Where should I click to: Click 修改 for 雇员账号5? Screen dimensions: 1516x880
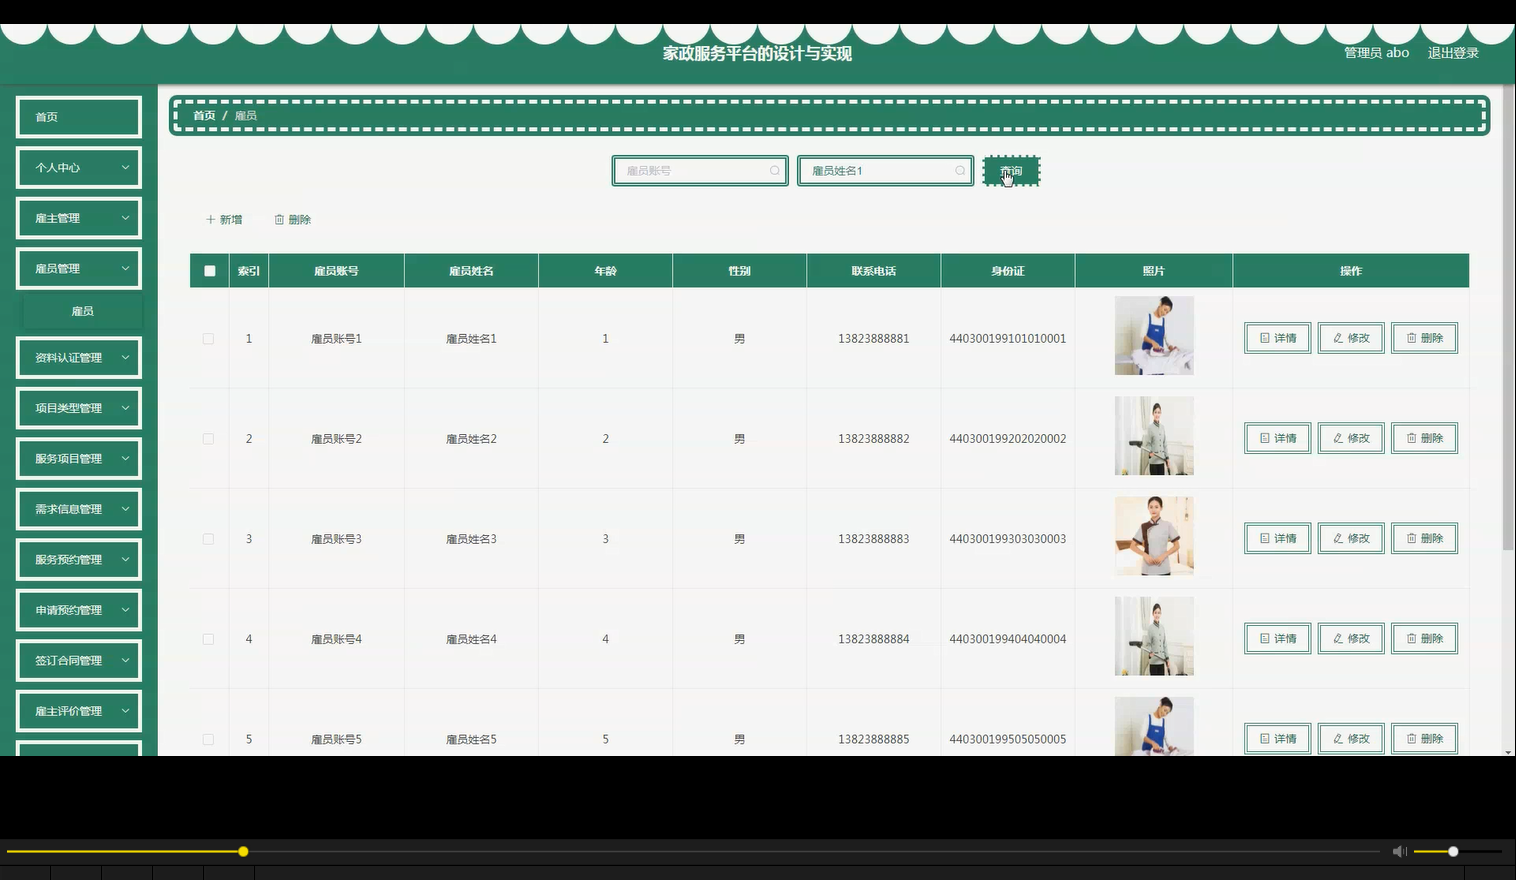coord(1351,738)
